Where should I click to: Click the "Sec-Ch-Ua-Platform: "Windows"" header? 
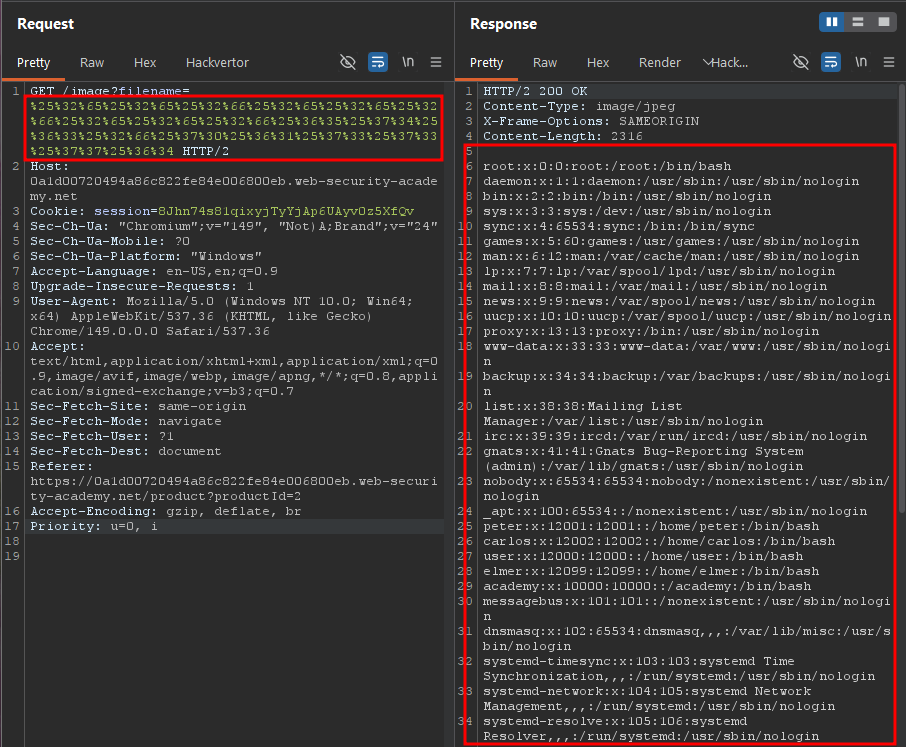coord(146,256)
